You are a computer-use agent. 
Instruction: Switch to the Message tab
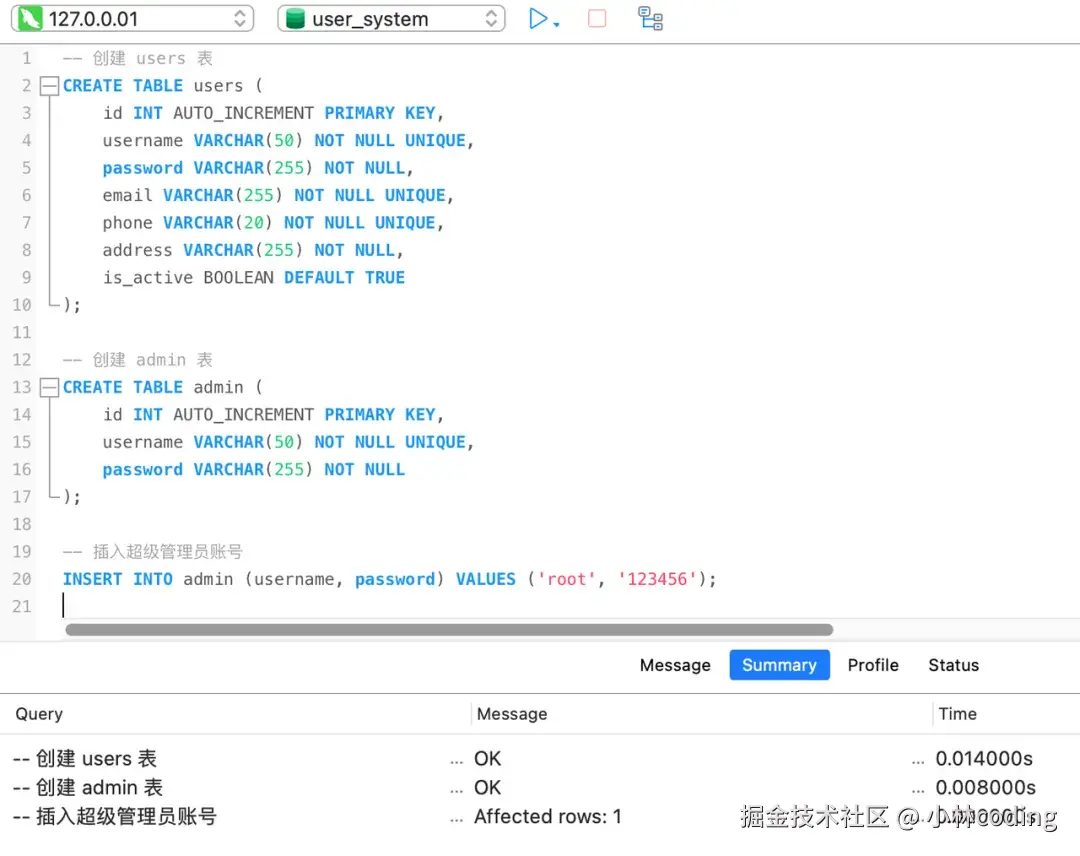pyautogui.click(x=675, y=665)
